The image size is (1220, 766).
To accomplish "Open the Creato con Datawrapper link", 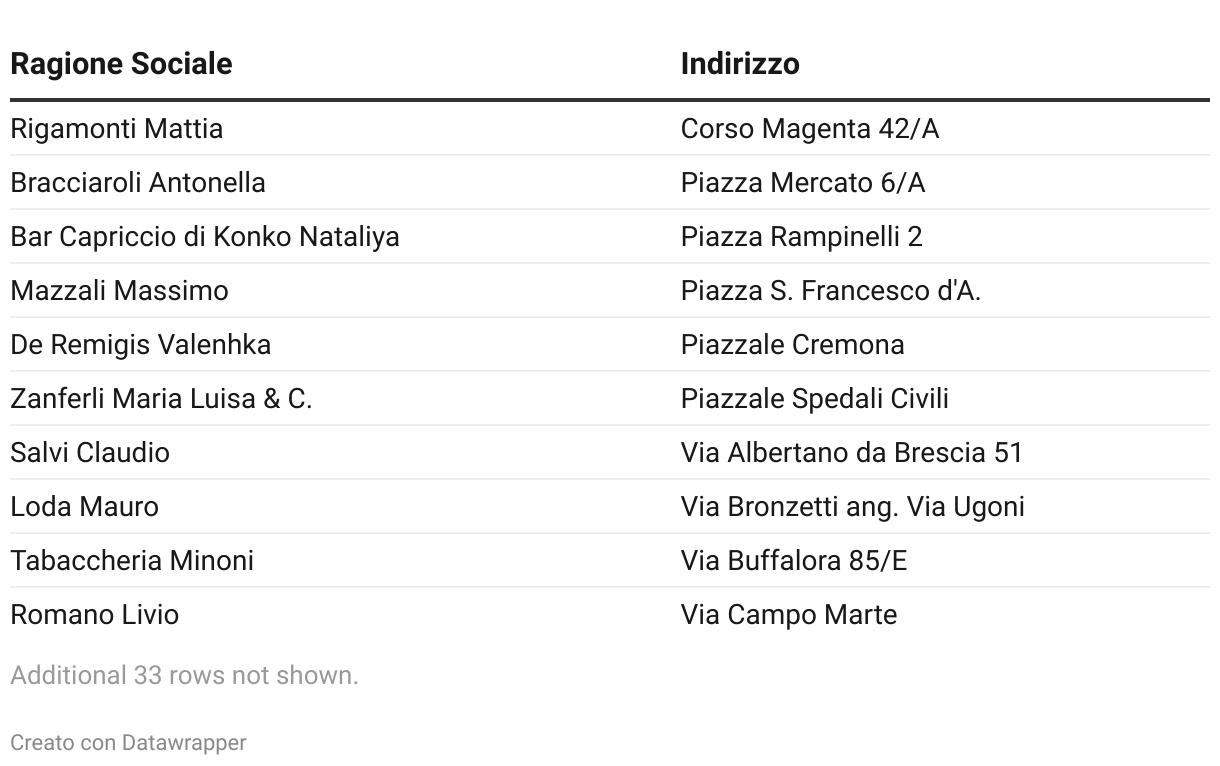I will coord(128,743).
